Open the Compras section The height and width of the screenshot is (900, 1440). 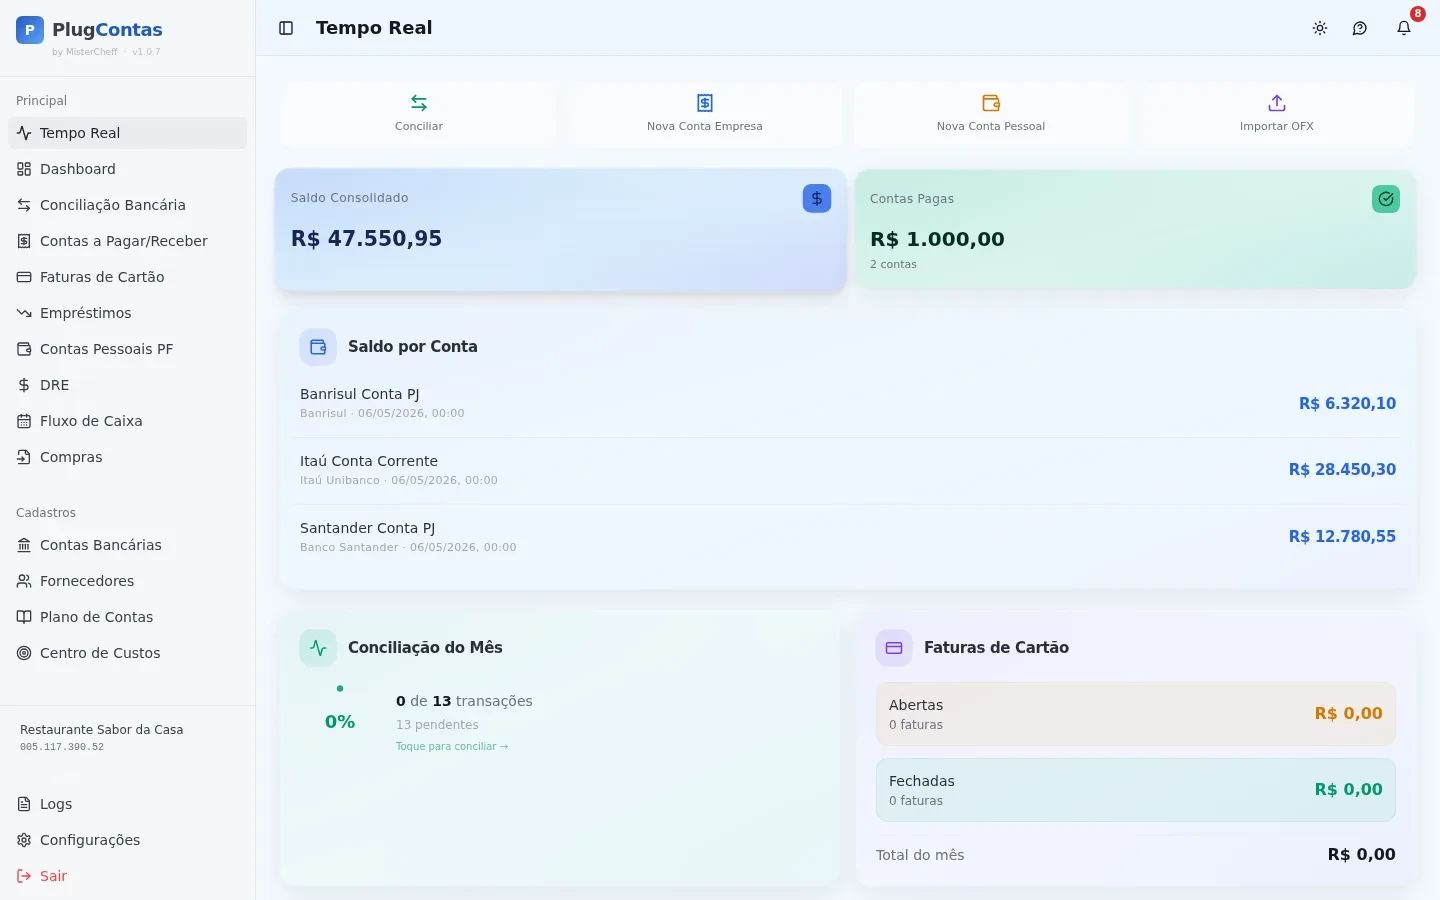coord(128,457)
